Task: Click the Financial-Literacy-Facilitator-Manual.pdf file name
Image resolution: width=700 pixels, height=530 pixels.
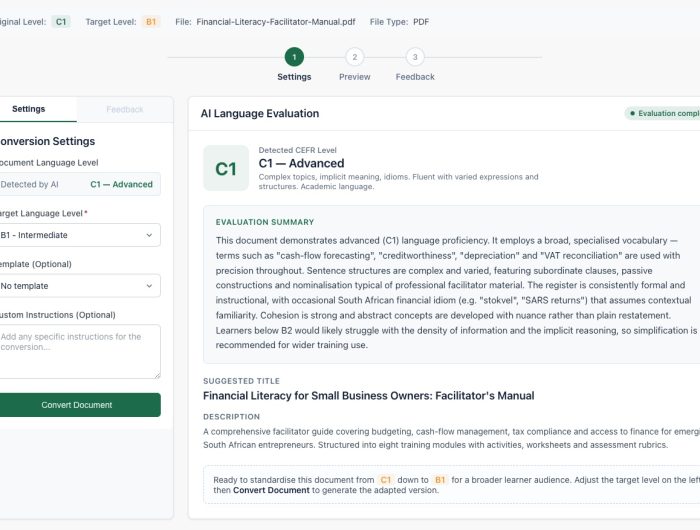Action: click(276, 22)
